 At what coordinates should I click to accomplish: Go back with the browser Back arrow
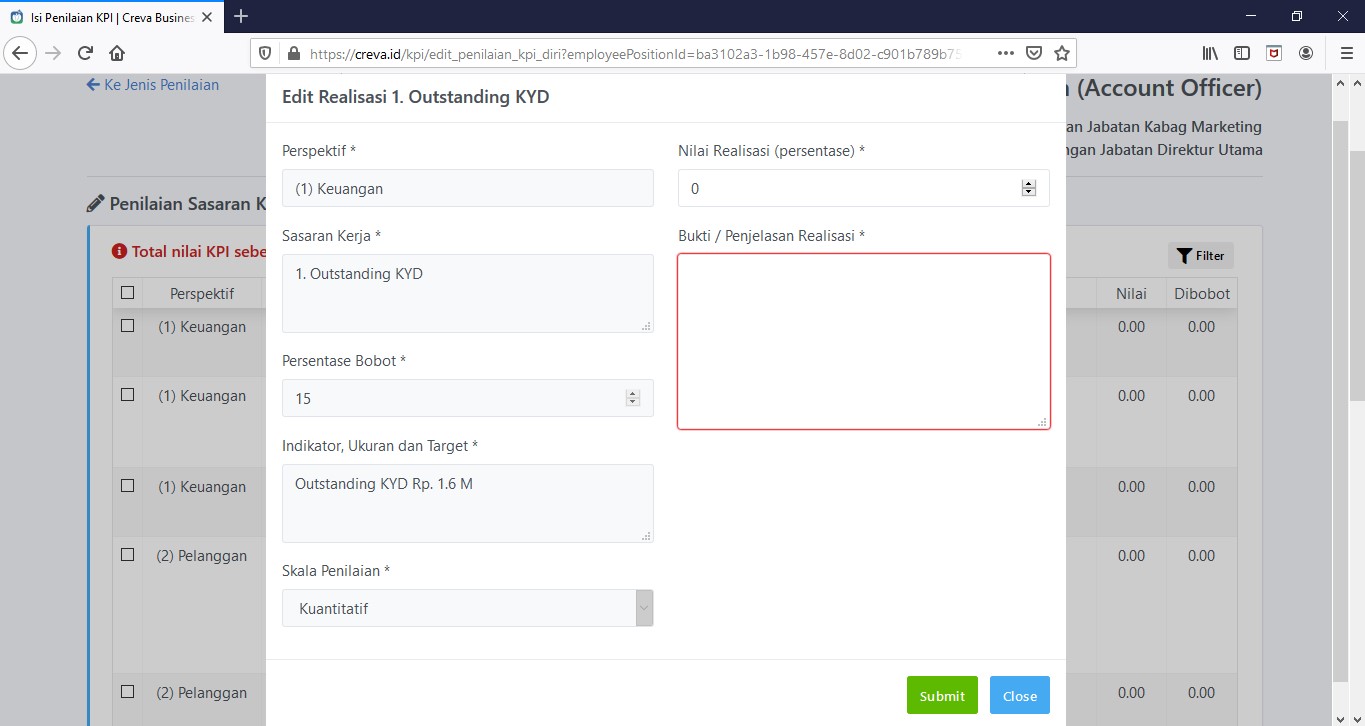21,53
